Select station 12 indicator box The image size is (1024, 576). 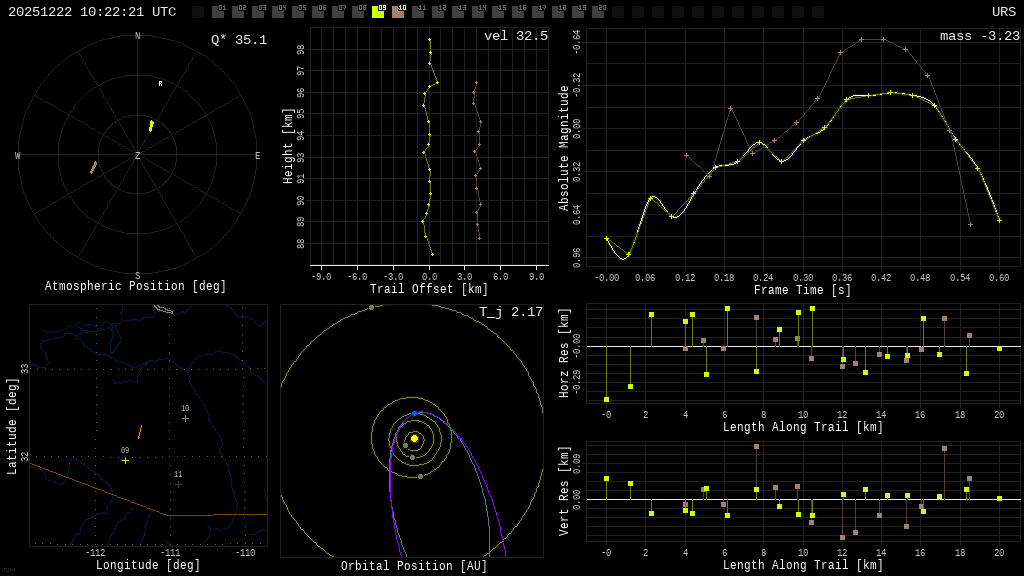[438, 12]
